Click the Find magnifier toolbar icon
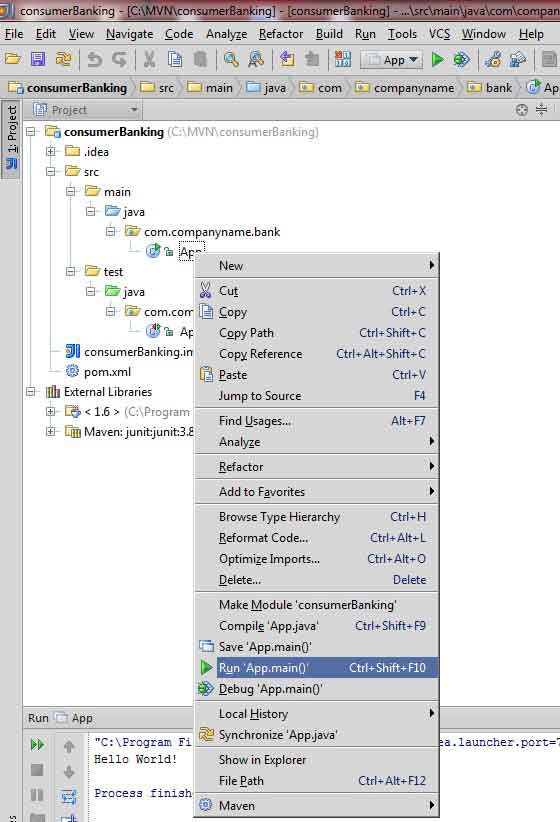This screenshot has height=822, width=560. click(231, 60)
